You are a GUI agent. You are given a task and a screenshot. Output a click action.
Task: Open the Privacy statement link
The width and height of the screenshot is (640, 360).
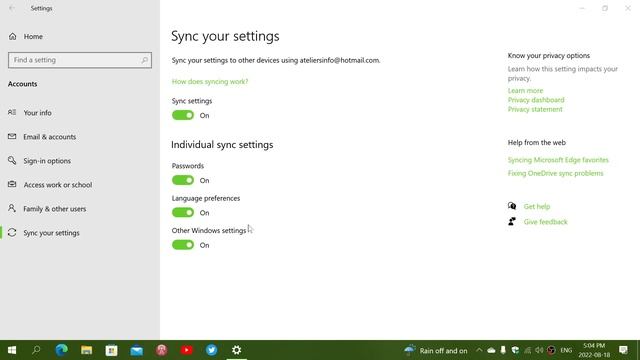click(535, 109)
